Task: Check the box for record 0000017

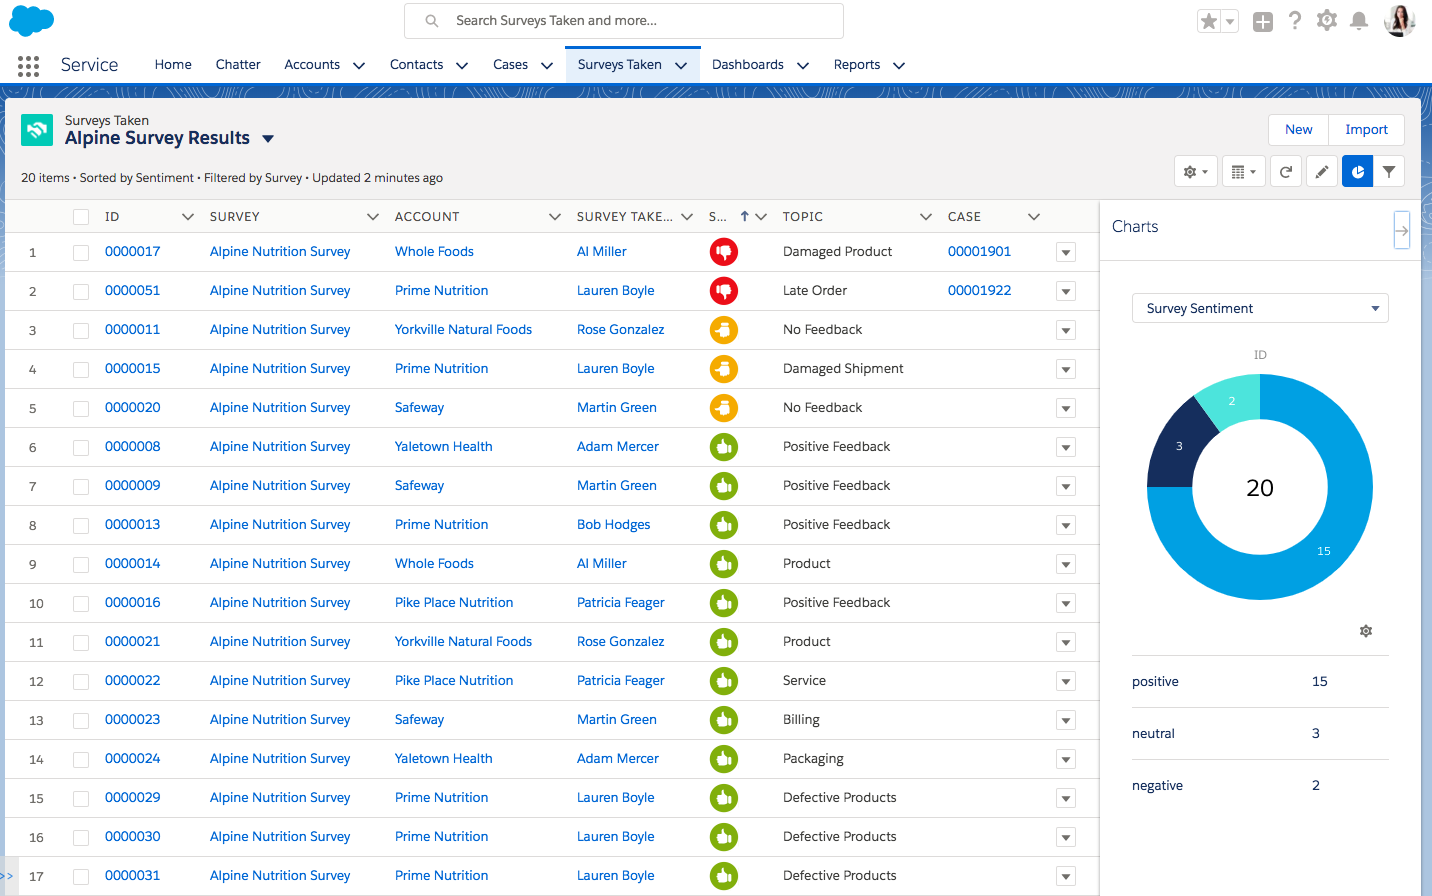Action: click(x=81, y=253)
